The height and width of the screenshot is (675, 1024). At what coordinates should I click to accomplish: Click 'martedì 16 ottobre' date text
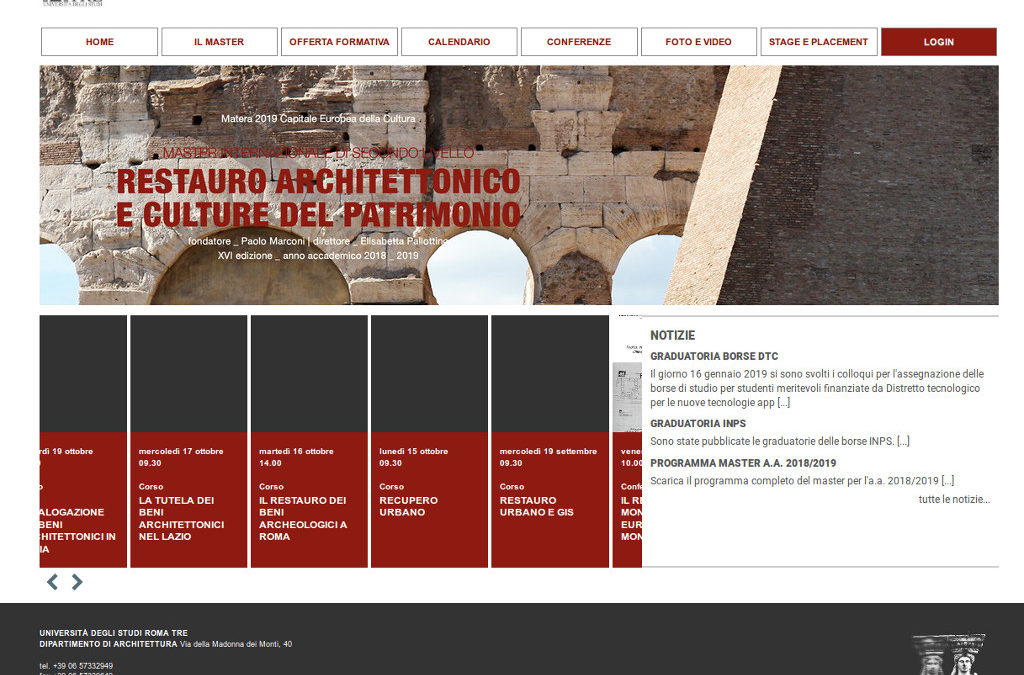[296, 451]
